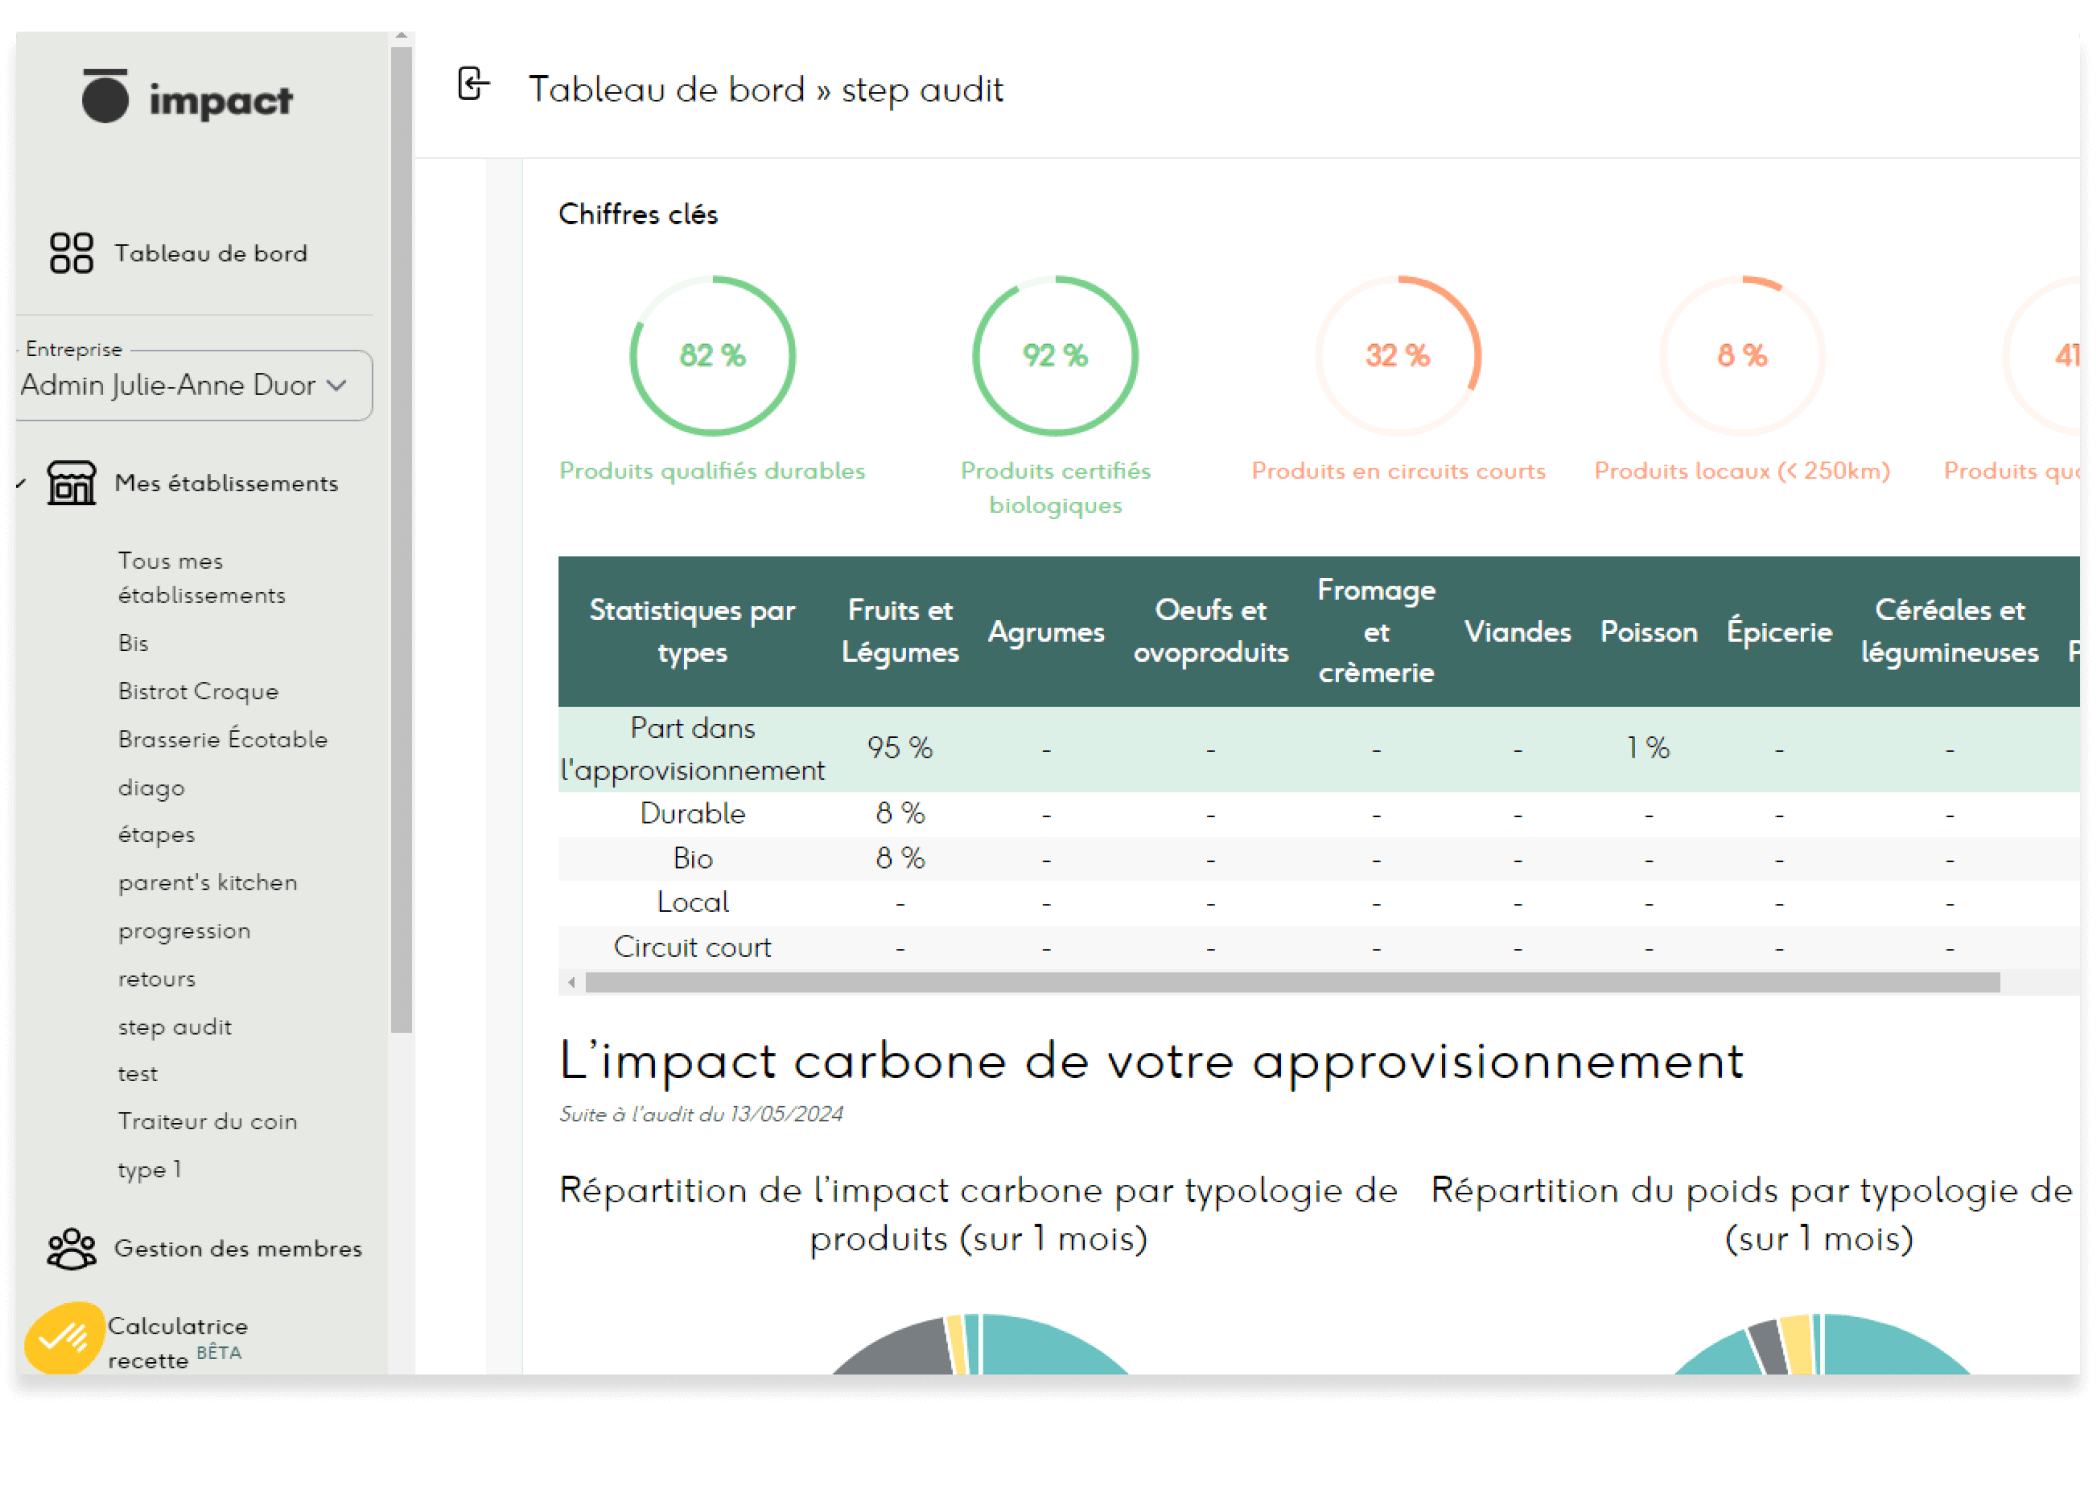Click the Gestion des membres people icon
This screenshot has width=2096, height=1508.
pyautogui.click(x=71, y=1248)
